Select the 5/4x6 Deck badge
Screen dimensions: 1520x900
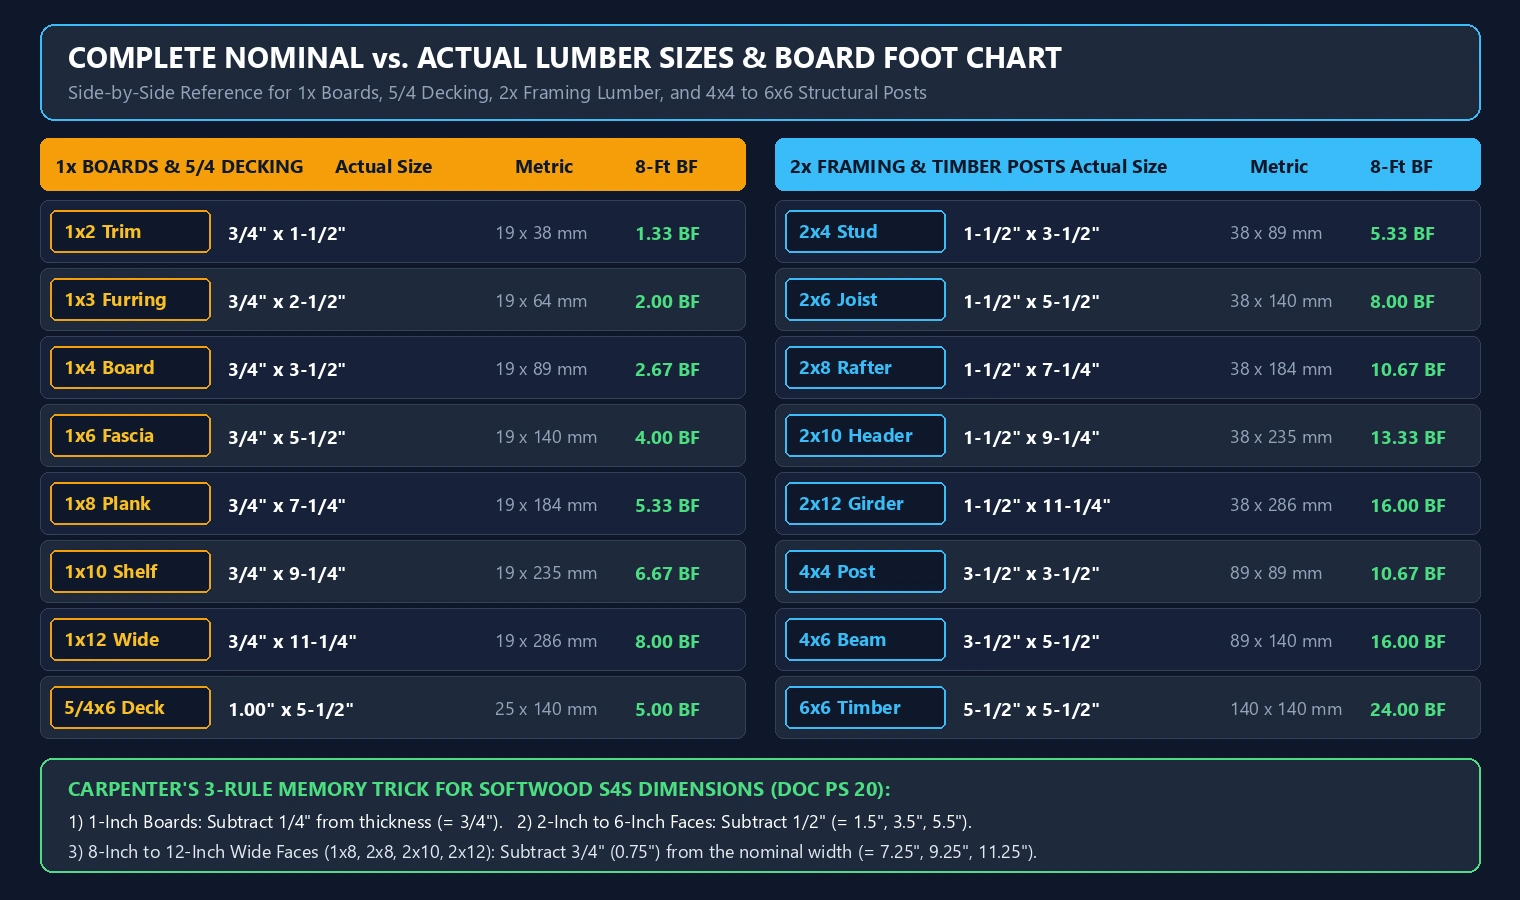[x=130, y=708]
